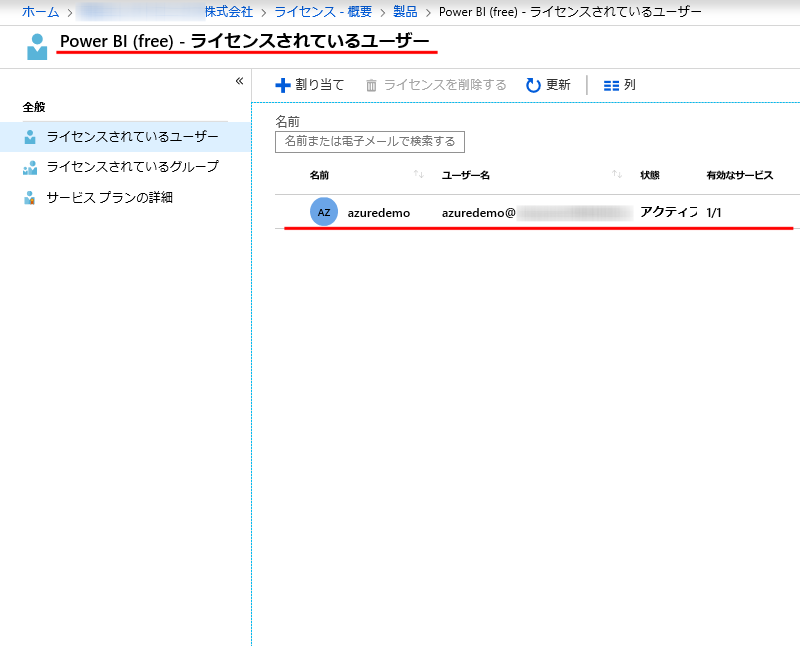Screen dimensions: 800x646
Task: Sort by ユーザー名 column arrows
Action: click(617, 175)
